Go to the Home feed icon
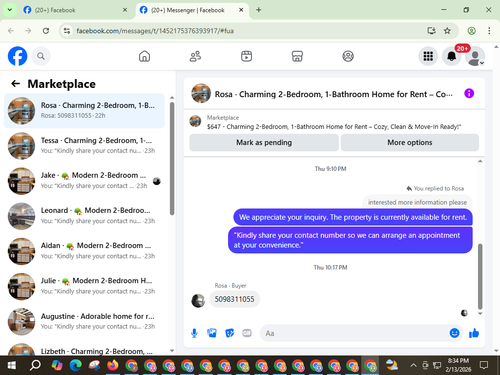The width and height of the screenshot is (500, 375). click(144, 56)
